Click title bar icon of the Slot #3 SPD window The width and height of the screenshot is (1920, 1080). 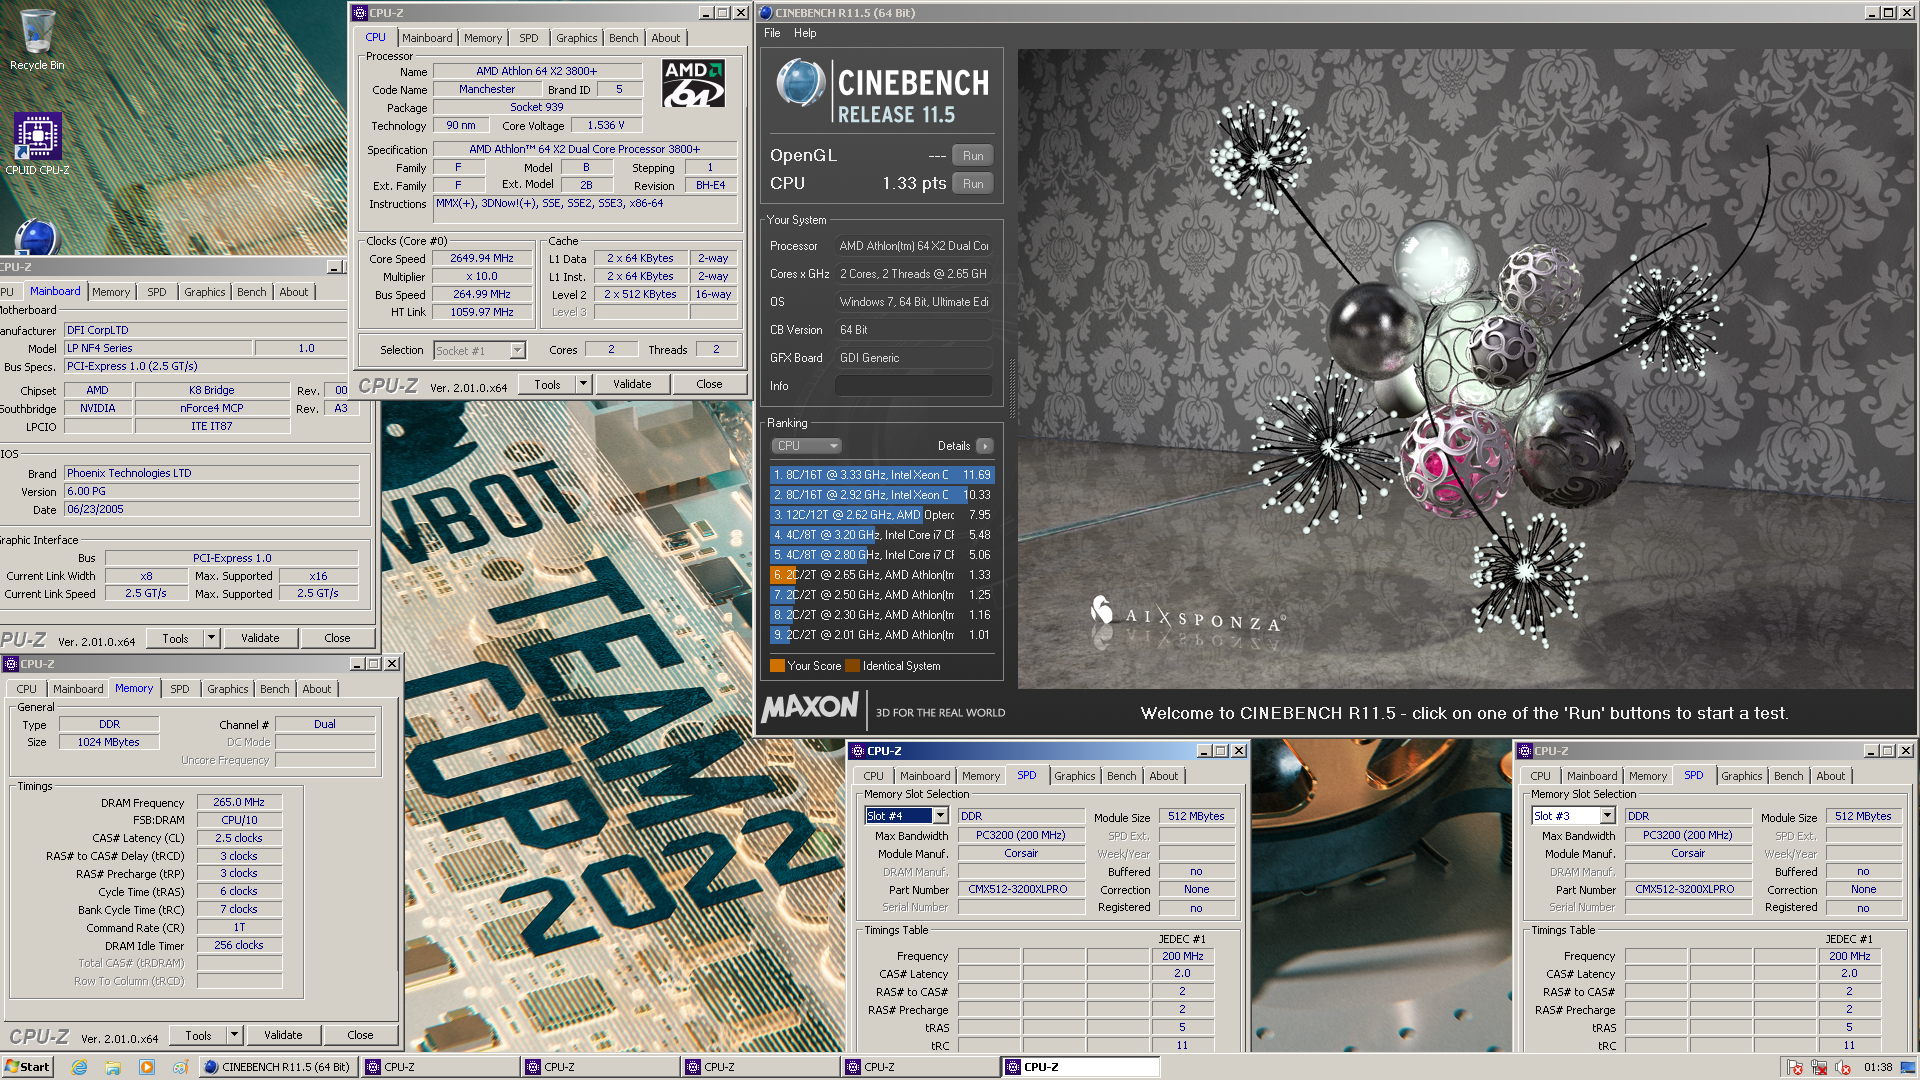tap(1525, 751)
